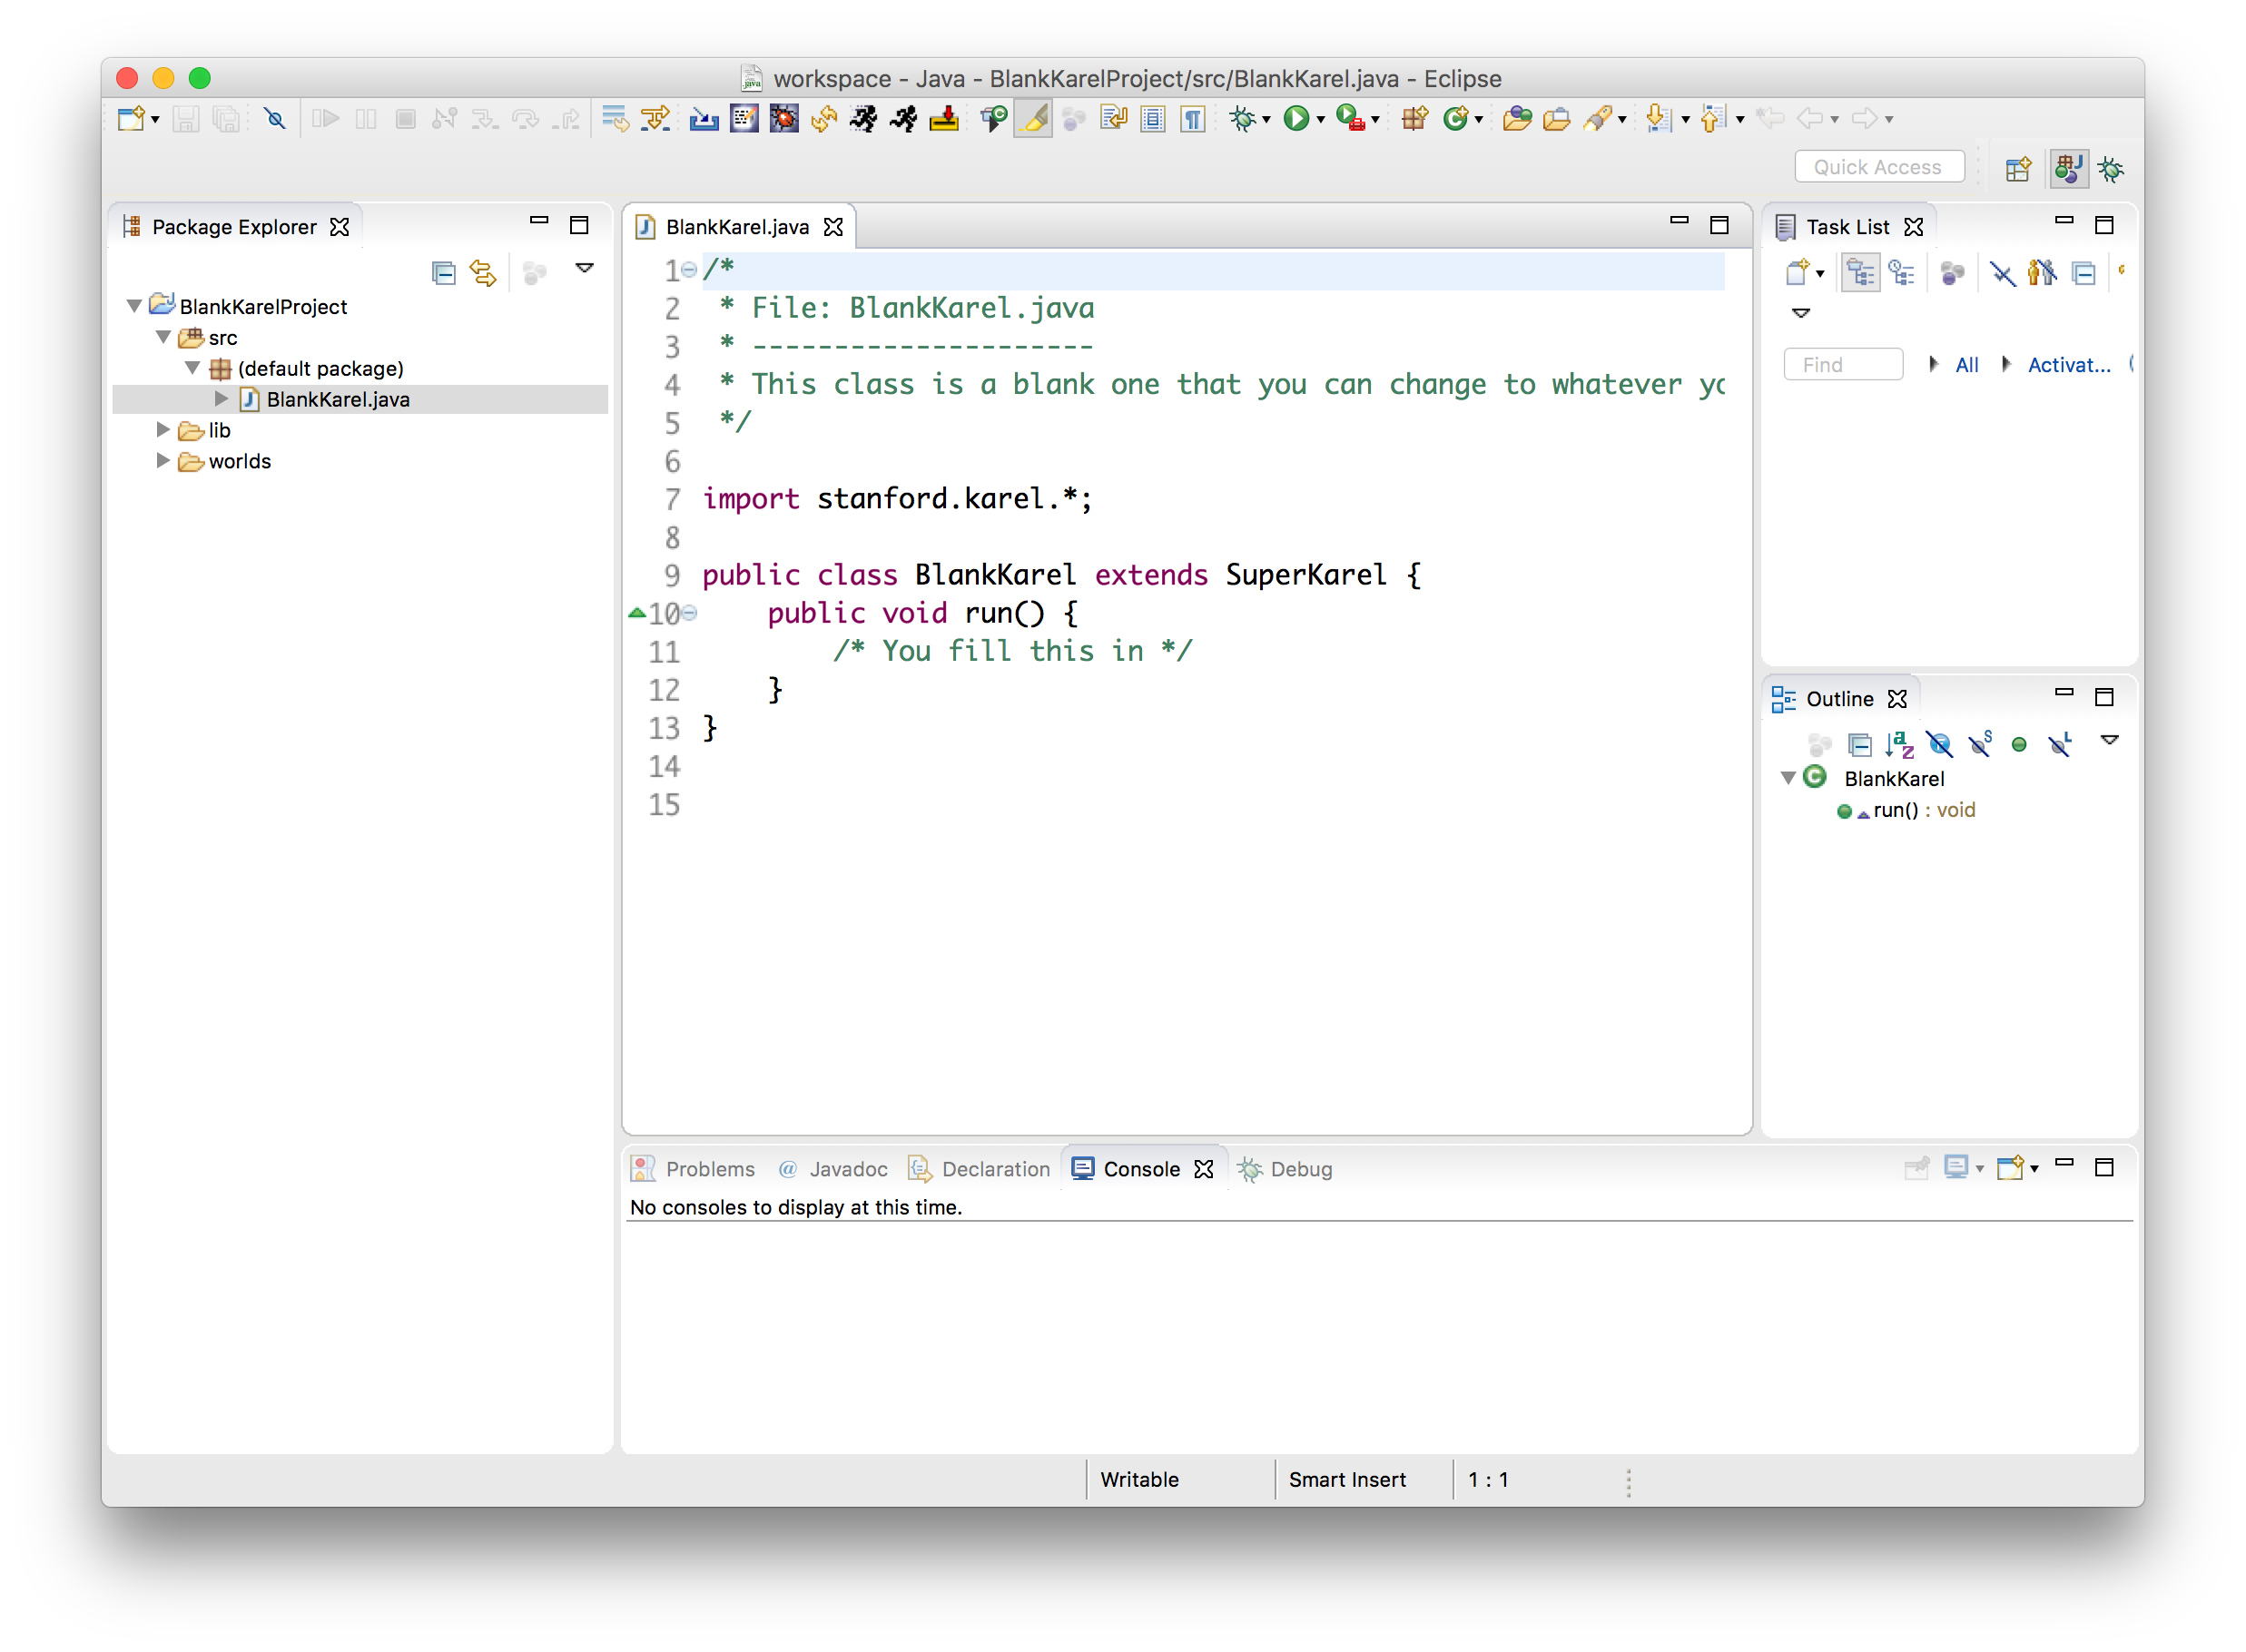Click the Previous Annotation up-arrow icon

pos(1713,119)
